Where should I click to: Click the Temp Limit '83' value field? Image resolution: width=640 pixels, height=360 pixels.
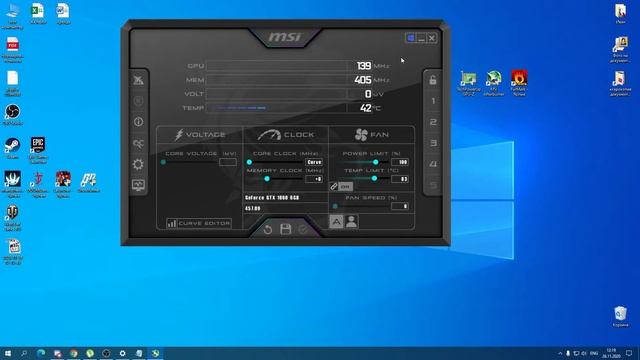tap(400, 179)
